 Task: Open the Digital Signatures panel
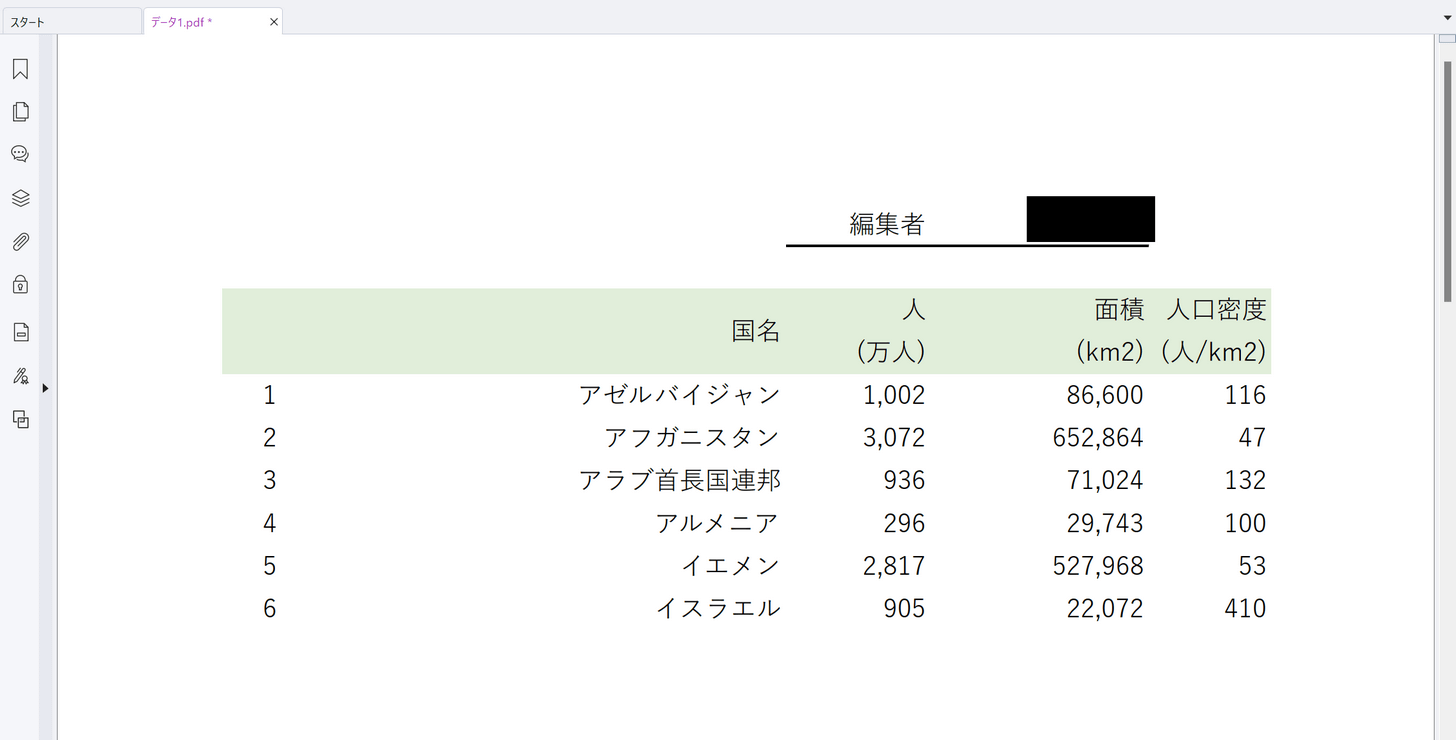(20, 376)
